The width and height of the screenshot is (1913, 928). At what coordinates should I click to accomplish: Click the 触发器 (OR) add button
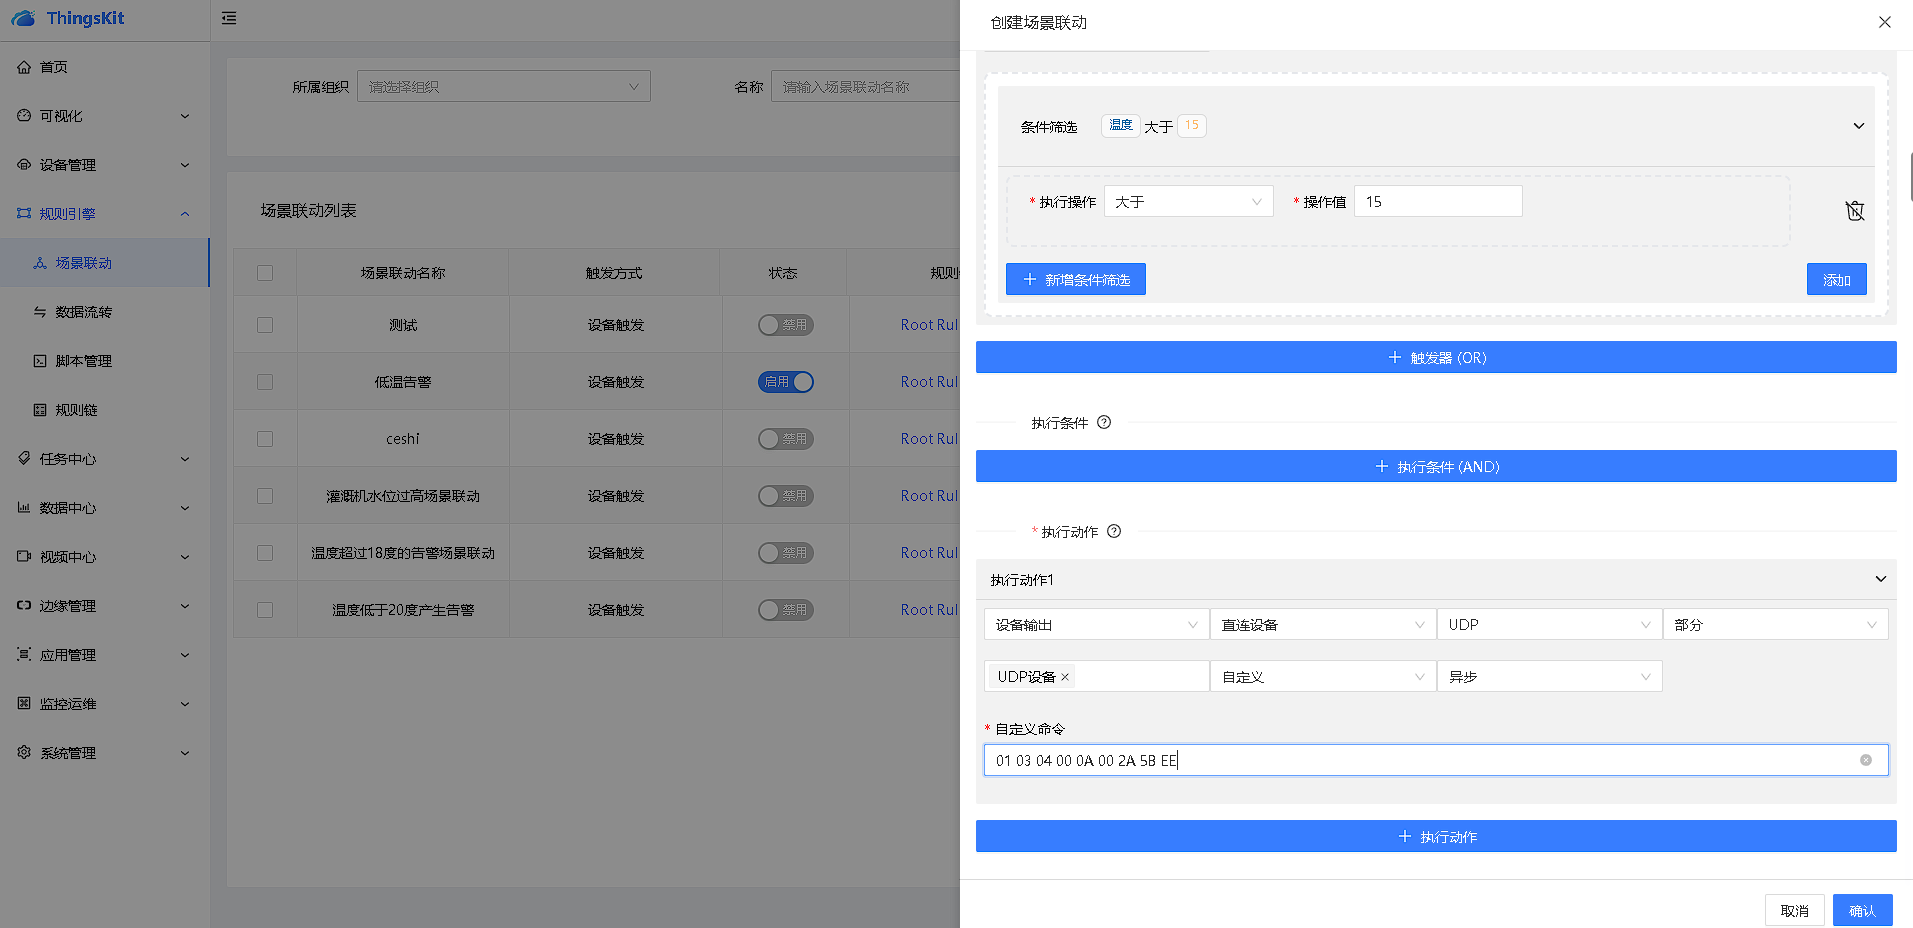coord(1436,358)
